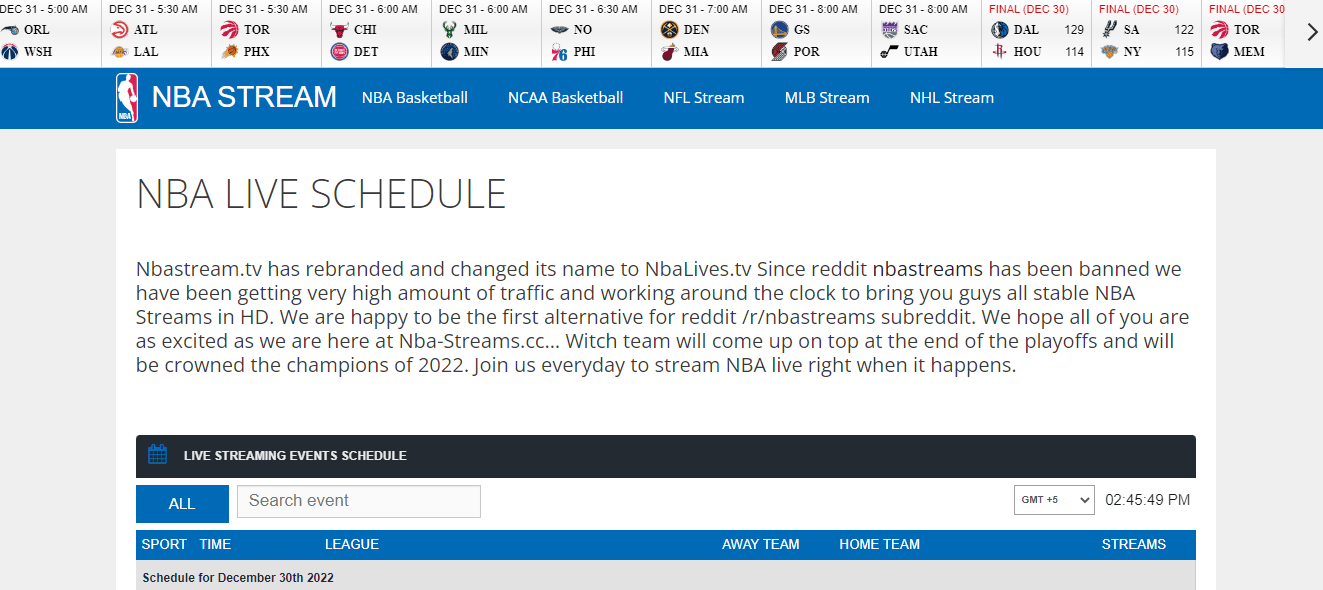Click the Milwaukee Bucks team logo
1323x590 pixels.
pos(449,30)
